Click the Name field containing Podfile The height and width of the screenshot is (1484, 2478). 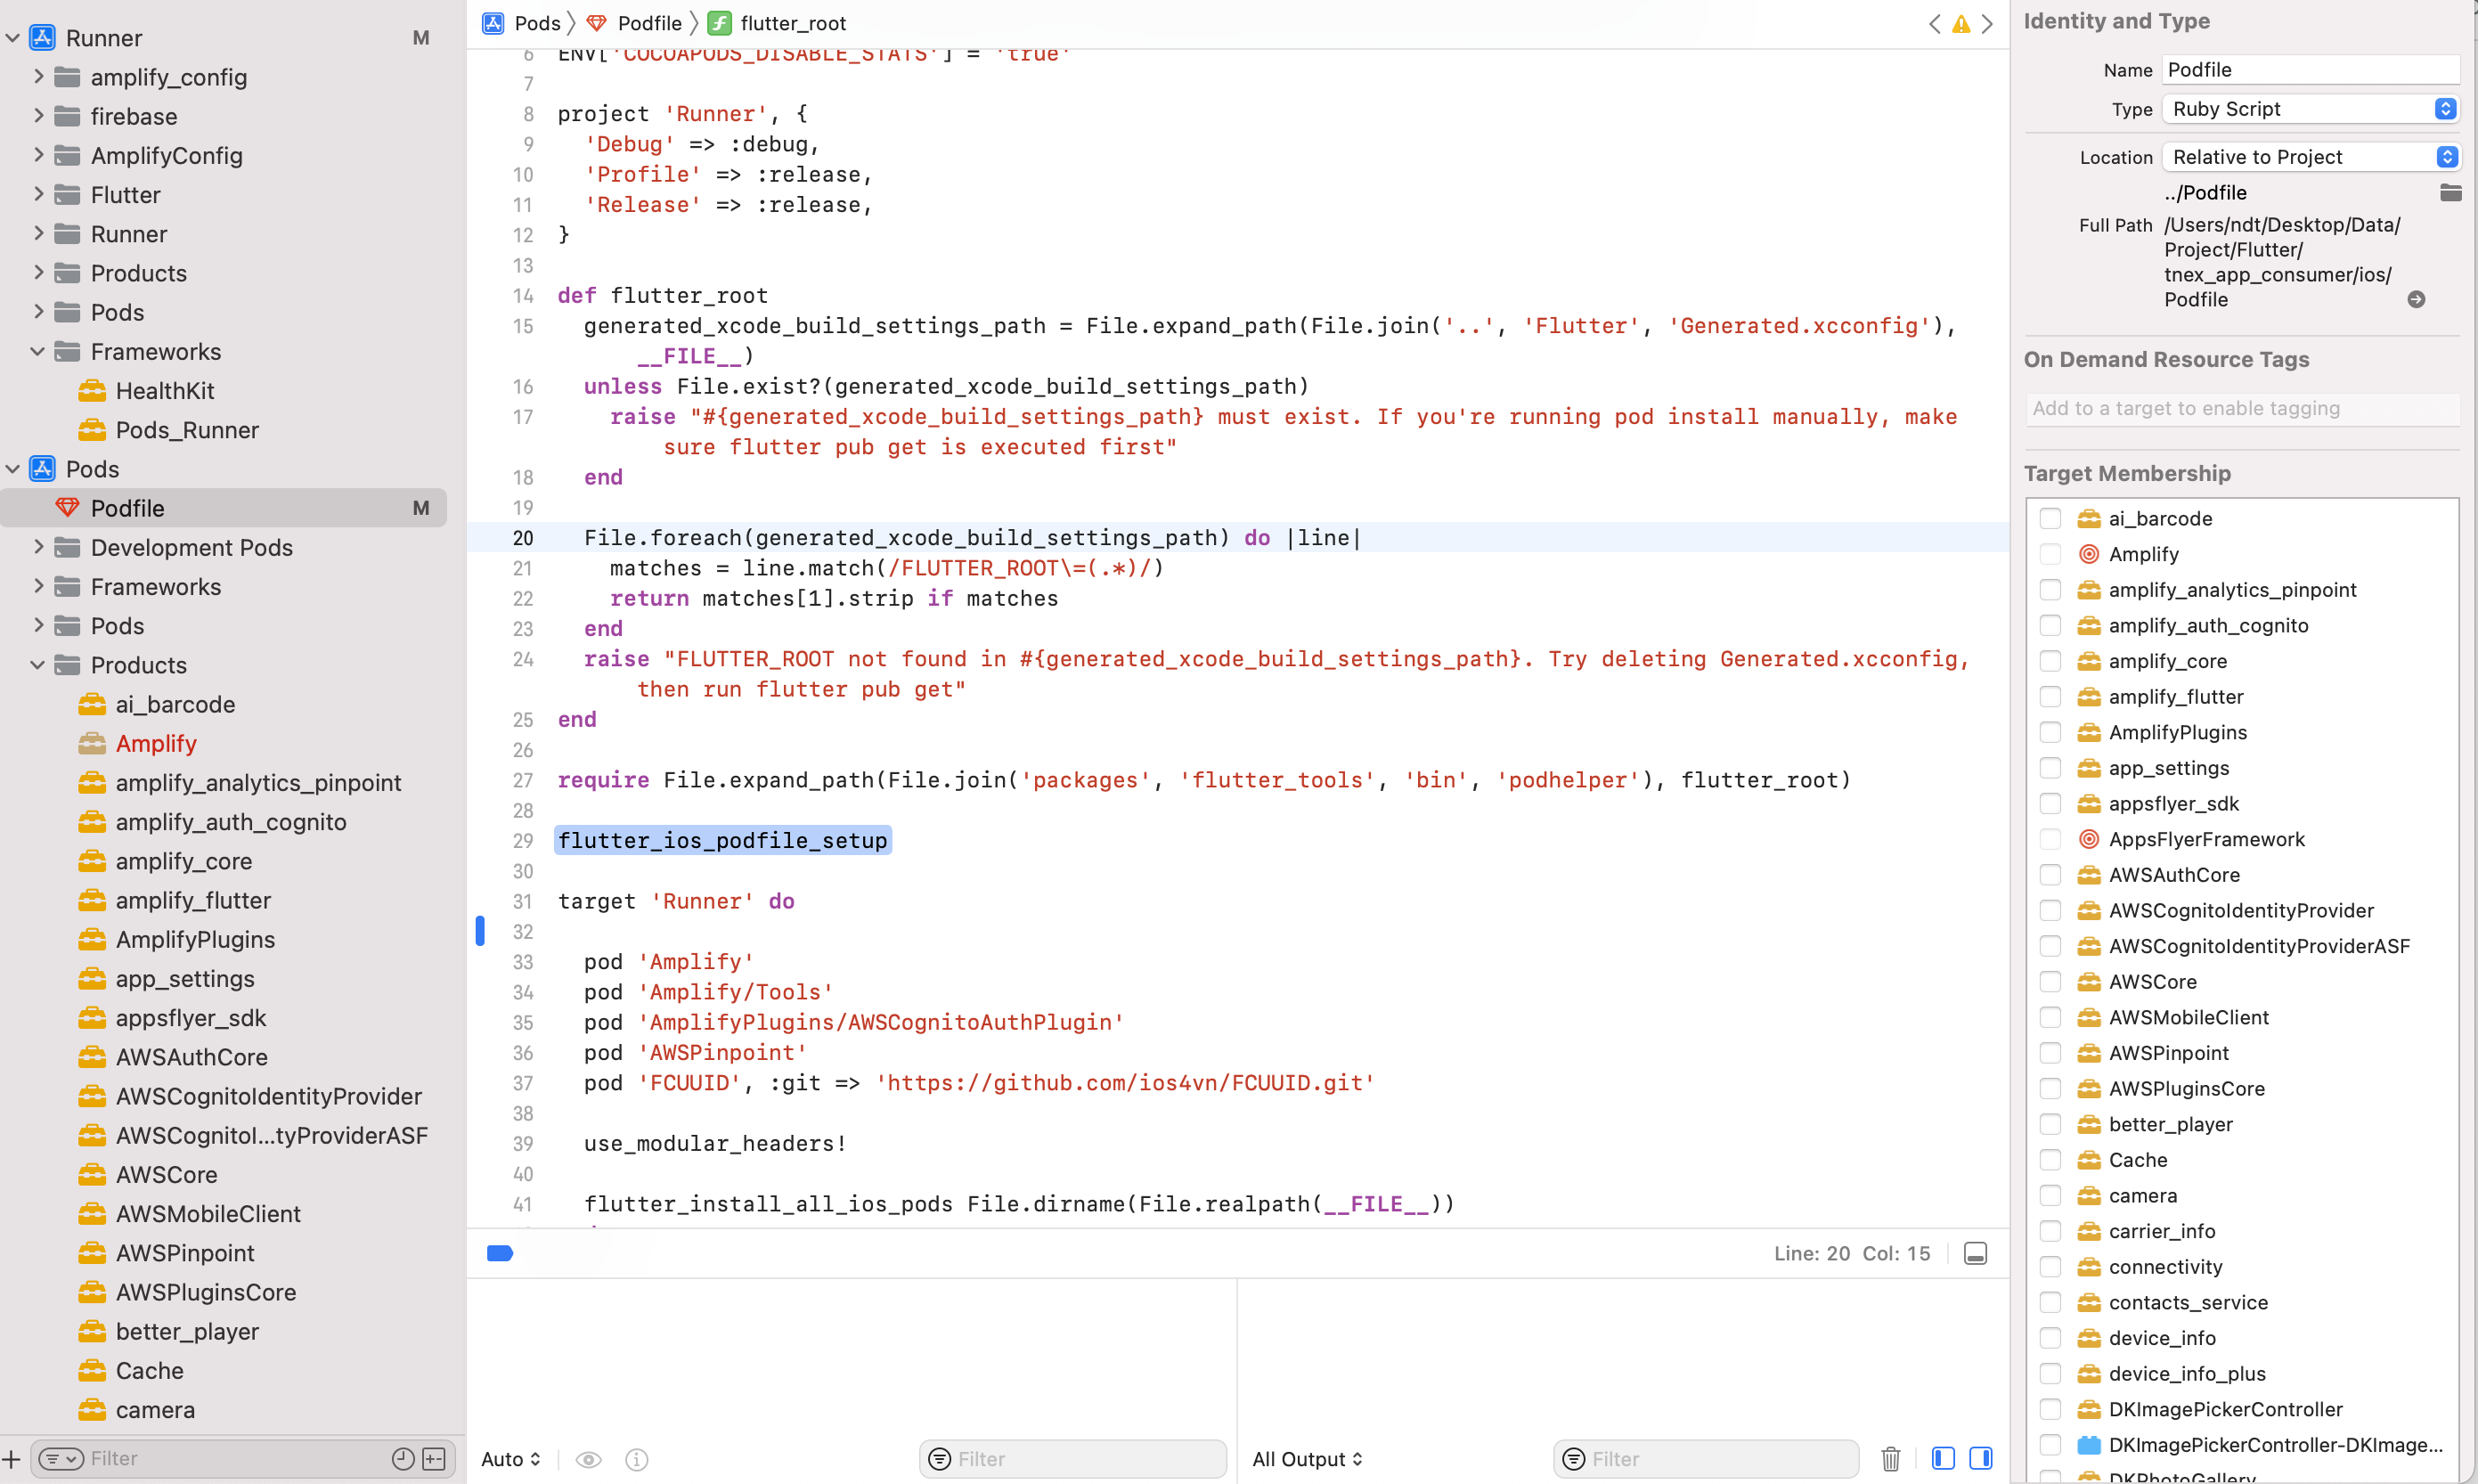point(2310,70)
